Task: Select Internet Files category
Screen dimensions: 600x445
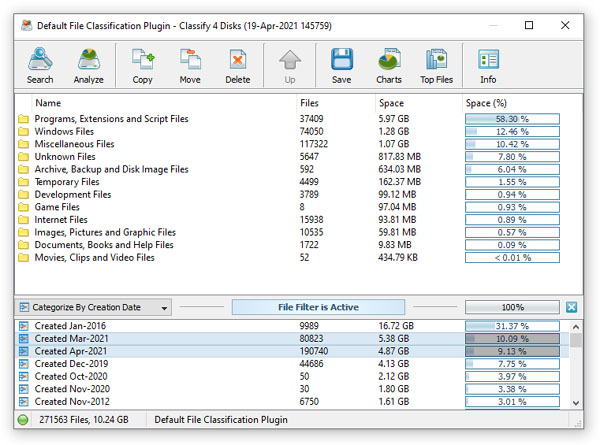Action: [x=61, y=220]
